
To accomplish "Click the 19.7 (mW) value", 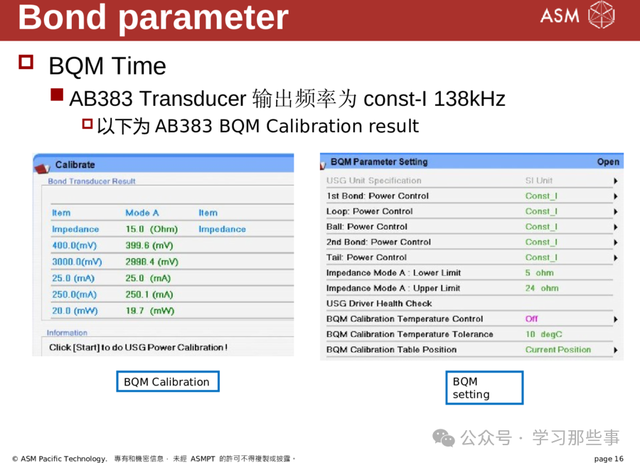I will click(150, 311).
